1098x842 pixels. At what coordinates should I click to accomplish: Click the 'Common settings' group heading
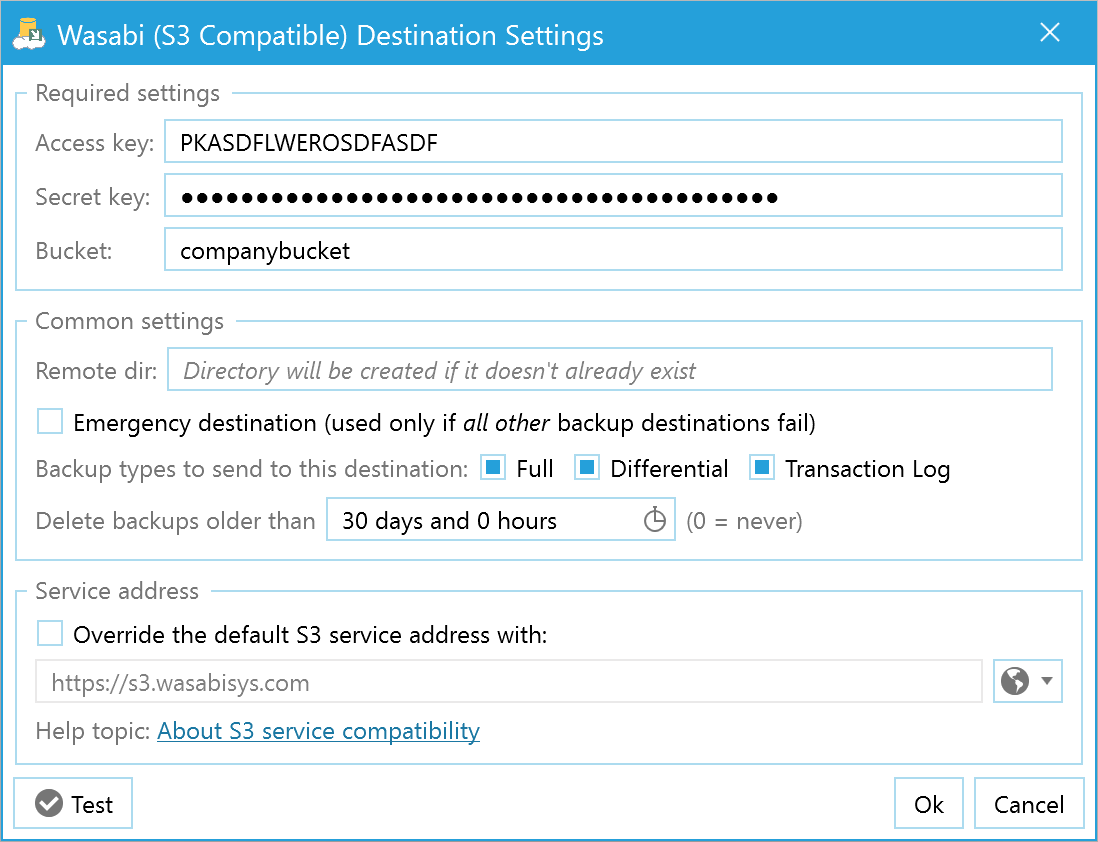pos(130,321)
